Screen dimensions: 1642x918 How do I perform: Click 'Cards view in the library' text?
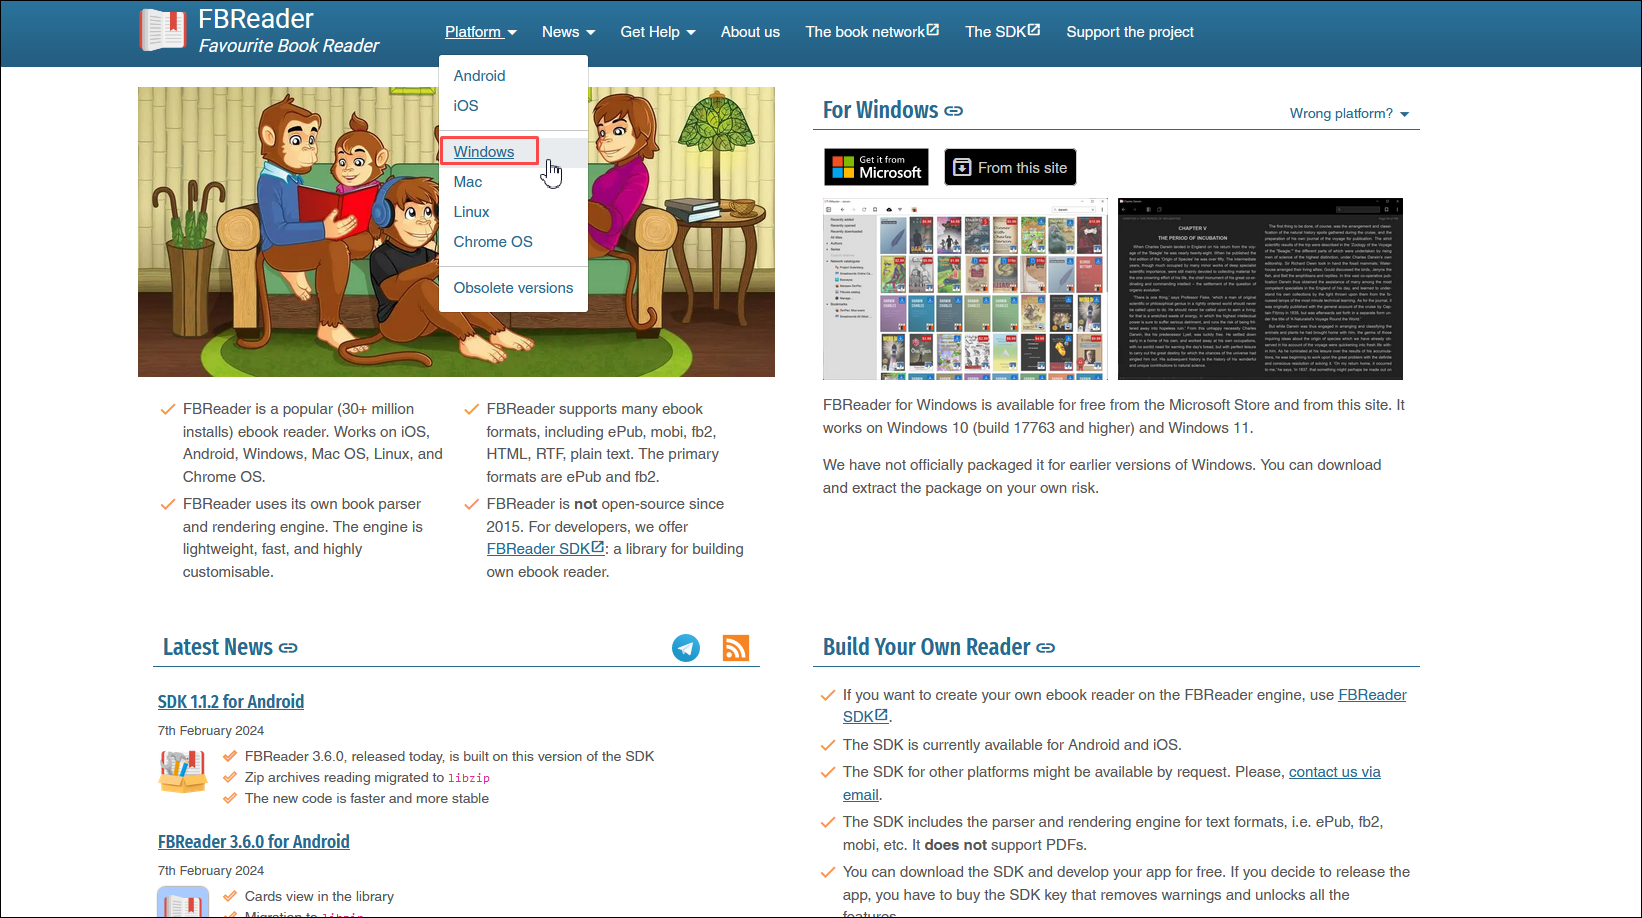319,897
